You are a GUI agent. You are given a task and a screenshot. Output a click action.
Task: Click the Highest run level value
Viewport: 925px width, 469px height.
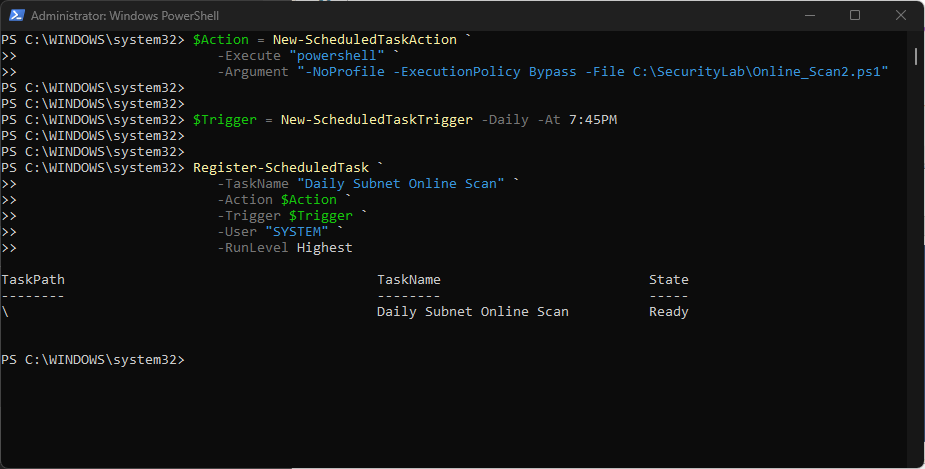pos(324,248)
